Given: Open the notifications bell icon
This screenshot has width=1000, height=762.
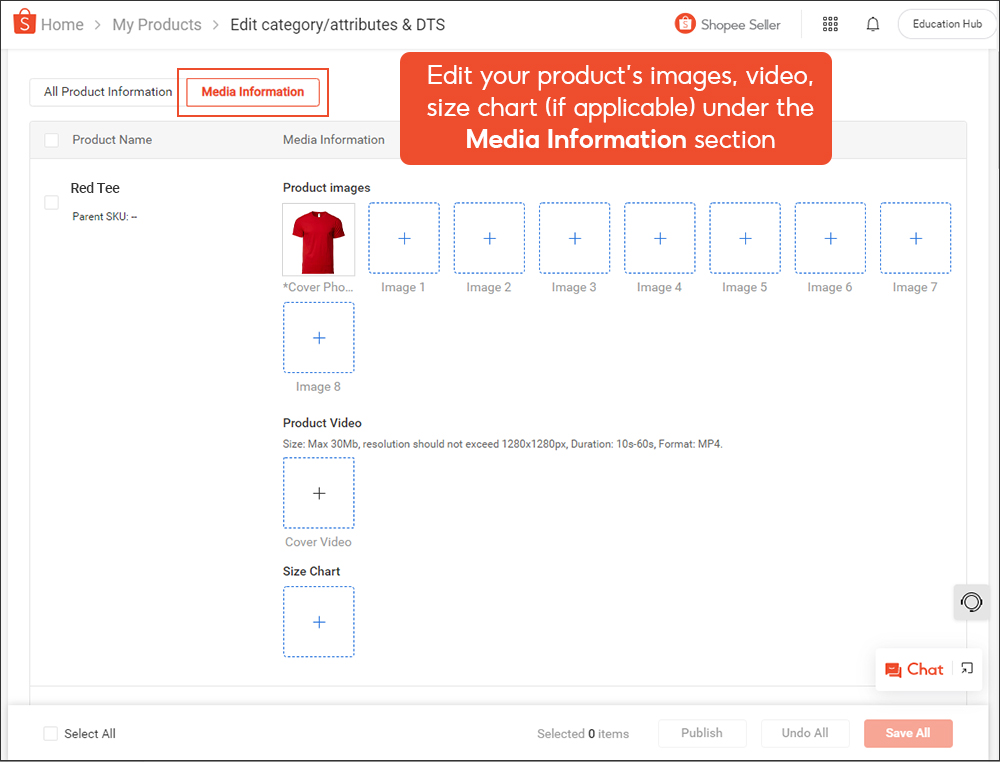Looking at the screenshot, I should click(872, 24).
